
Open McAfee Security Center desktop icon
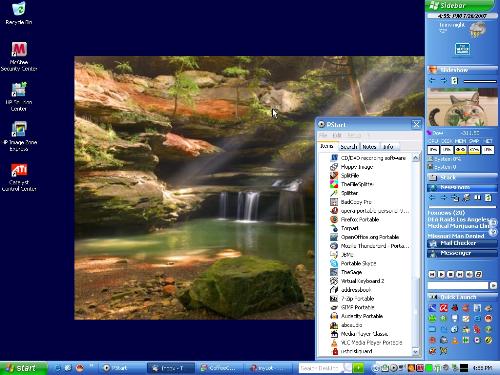(x=19, y=56)
